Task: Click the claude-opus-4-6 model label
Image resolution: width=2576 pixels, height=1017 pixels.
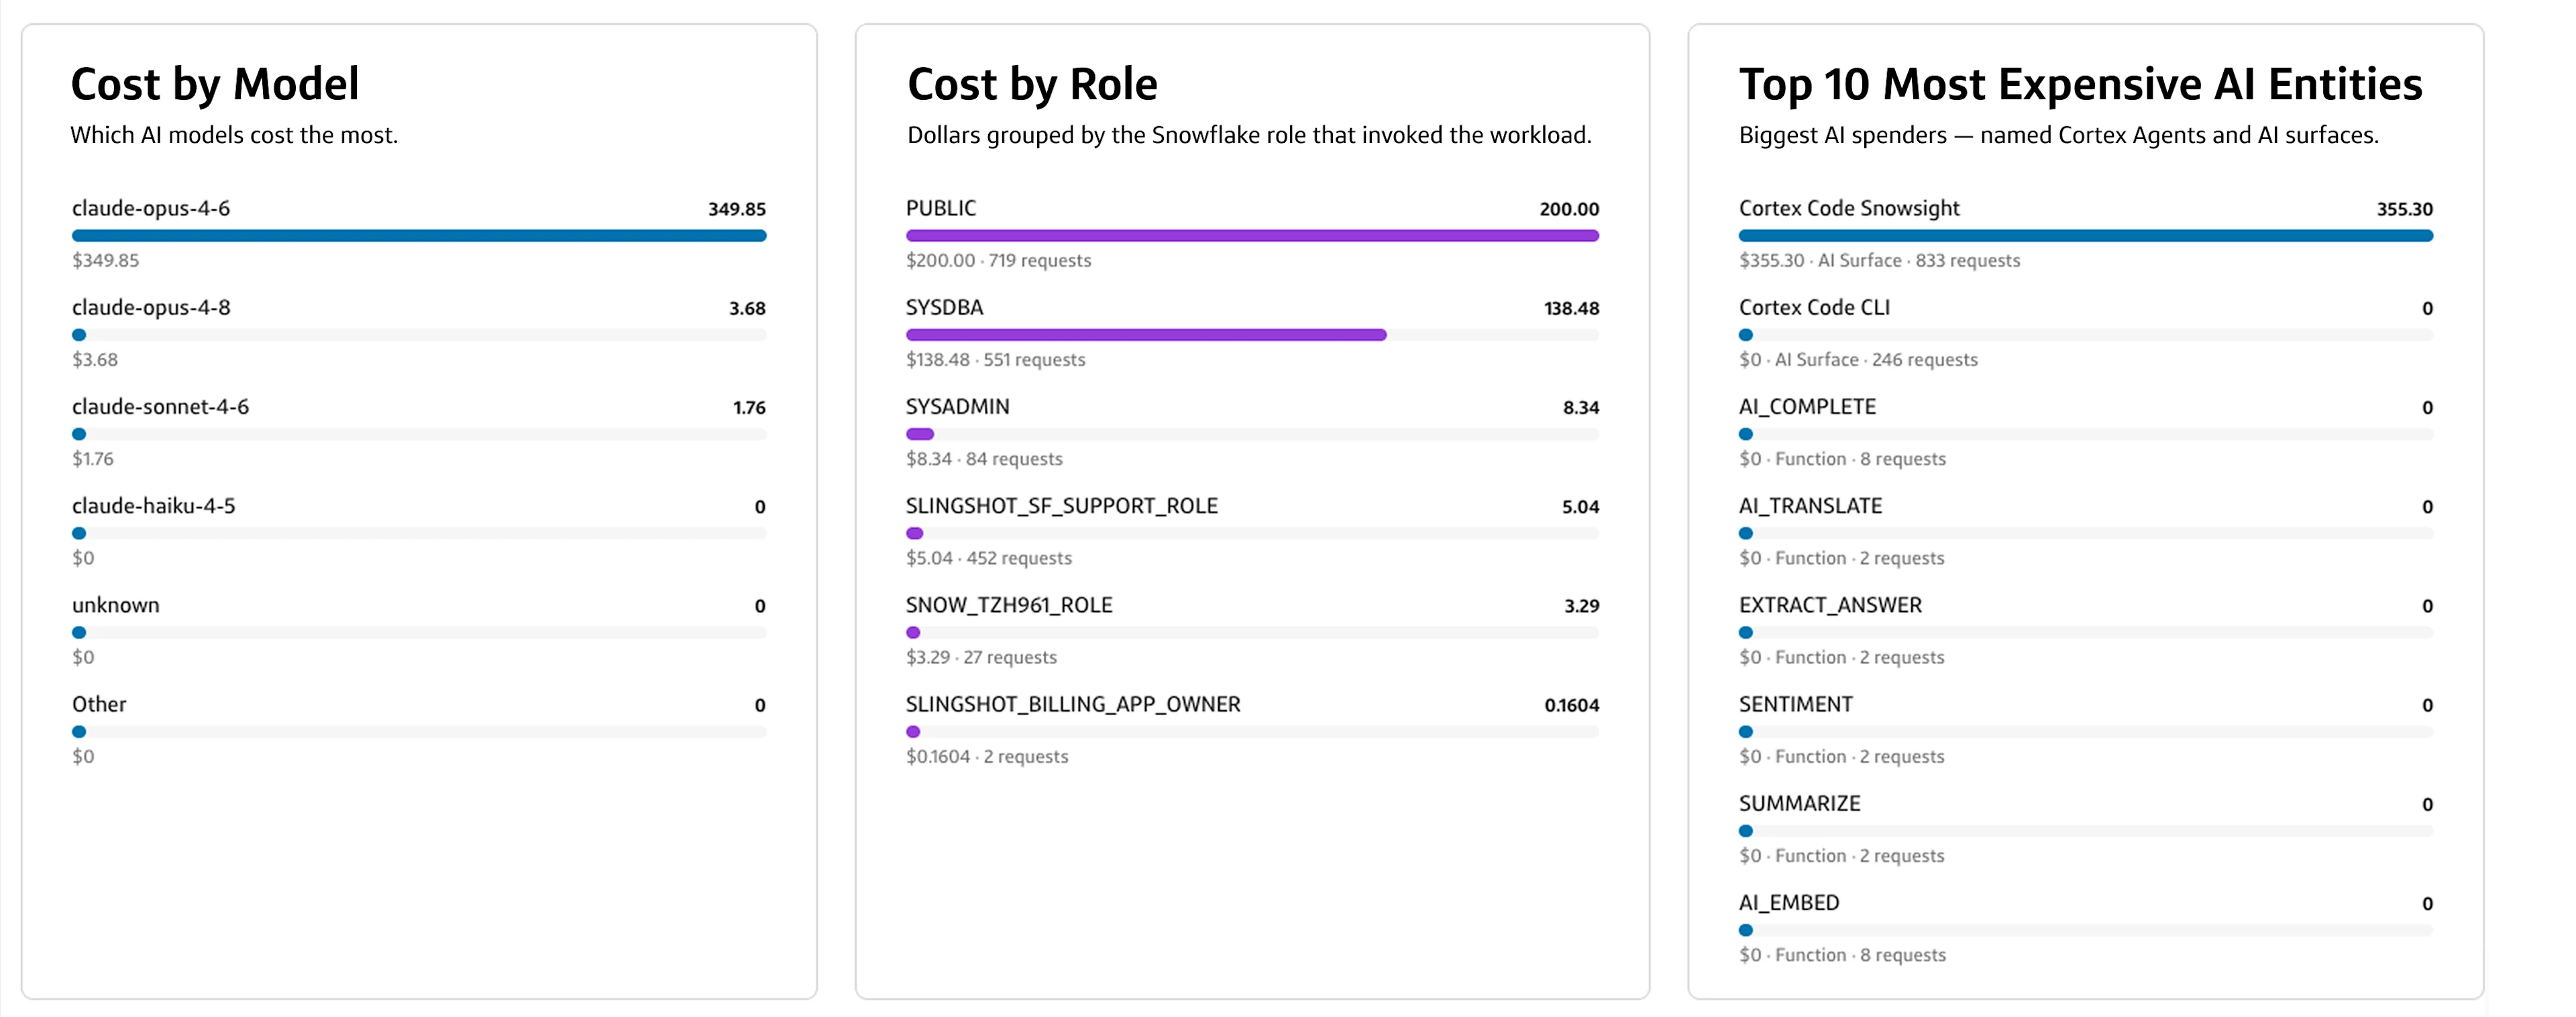Action: pos(151,208)
